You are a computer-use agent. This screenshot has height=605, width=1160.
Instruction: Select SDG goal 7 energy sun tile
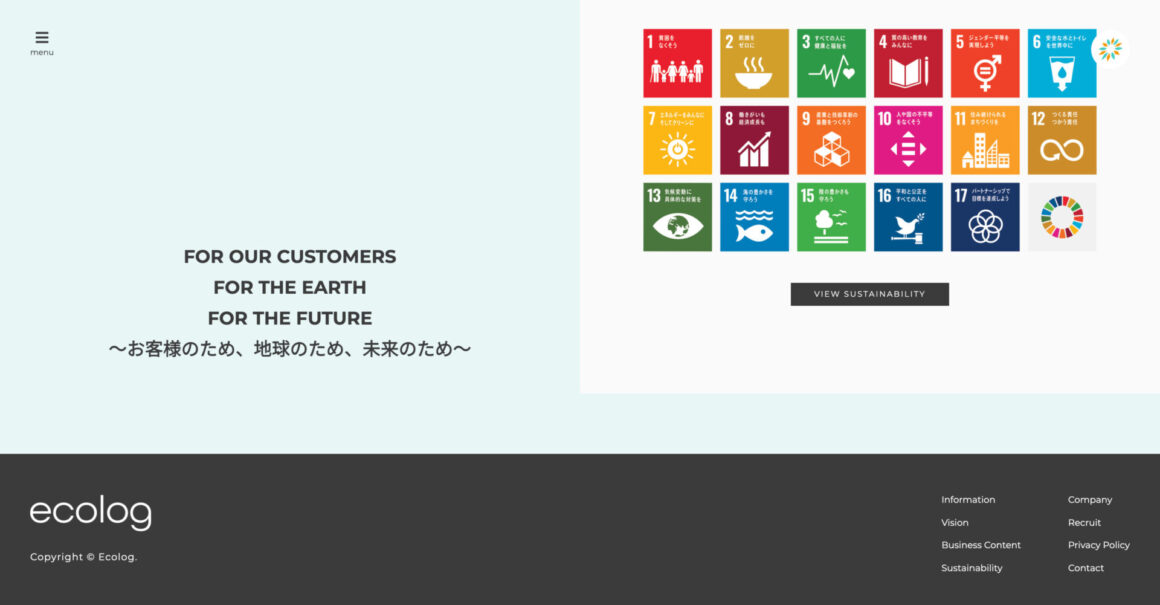click(x=677, y=140)
